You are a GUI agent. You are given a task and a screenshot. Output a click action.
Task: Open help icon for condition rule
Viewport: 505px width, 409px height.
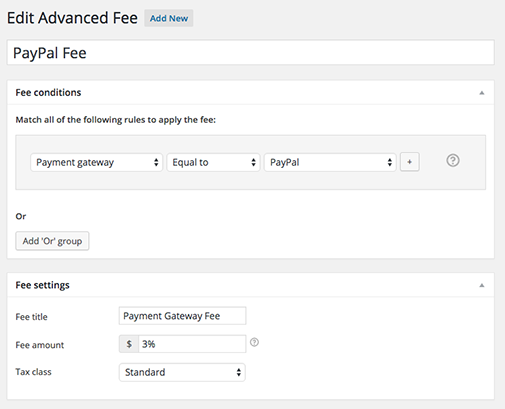pos(453,161)
